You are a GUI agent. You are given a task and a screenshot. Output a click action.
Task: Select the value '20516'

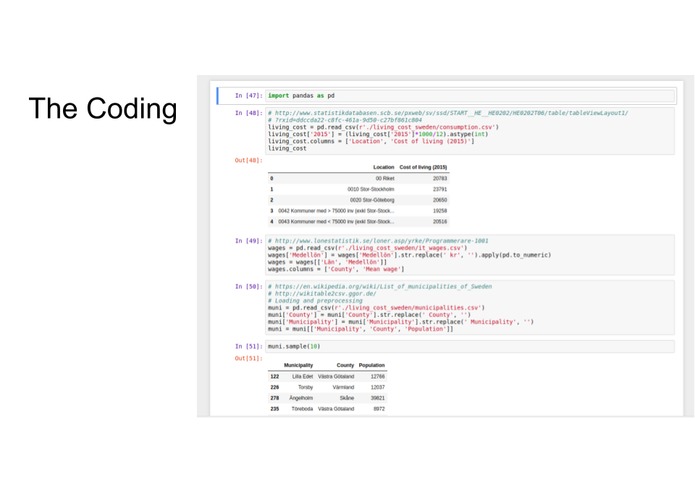(440, 222)
